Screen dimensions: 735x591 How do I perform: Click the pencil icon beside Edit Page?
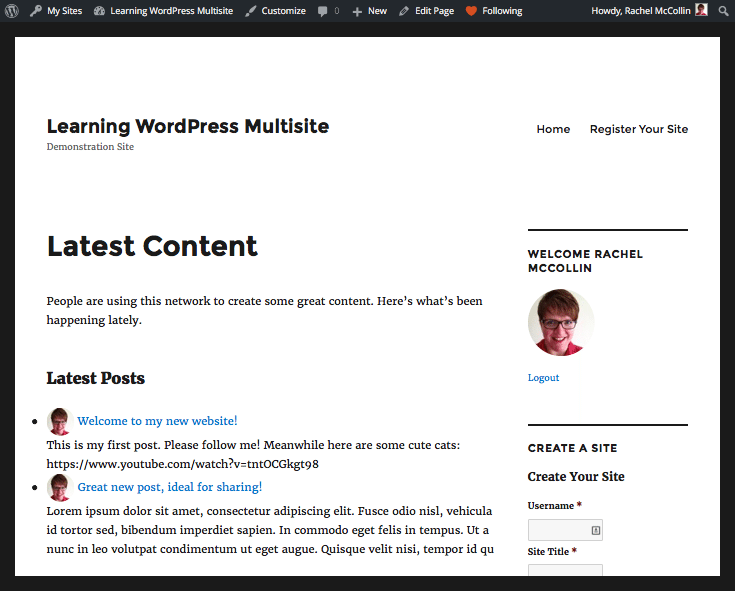[404, 11]
